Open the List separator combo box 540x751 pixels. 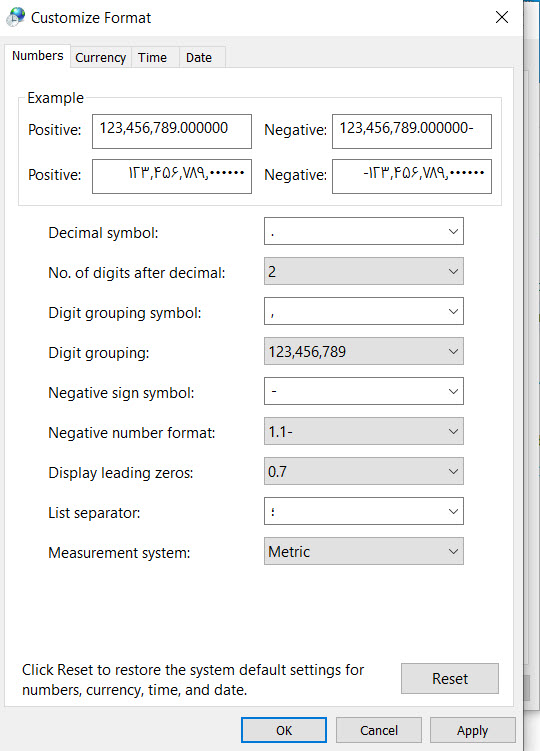(x=364, y=511)
